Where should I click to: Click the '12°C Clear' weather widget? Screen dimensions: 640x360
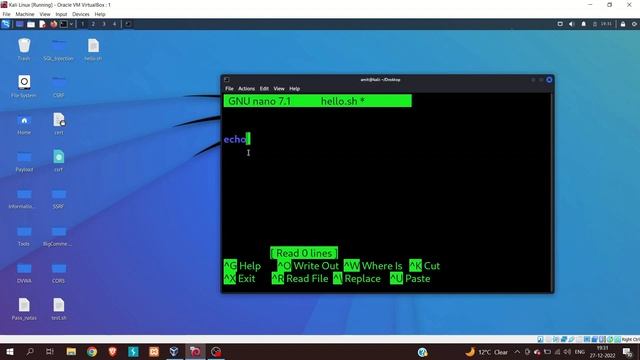(487, 352)
